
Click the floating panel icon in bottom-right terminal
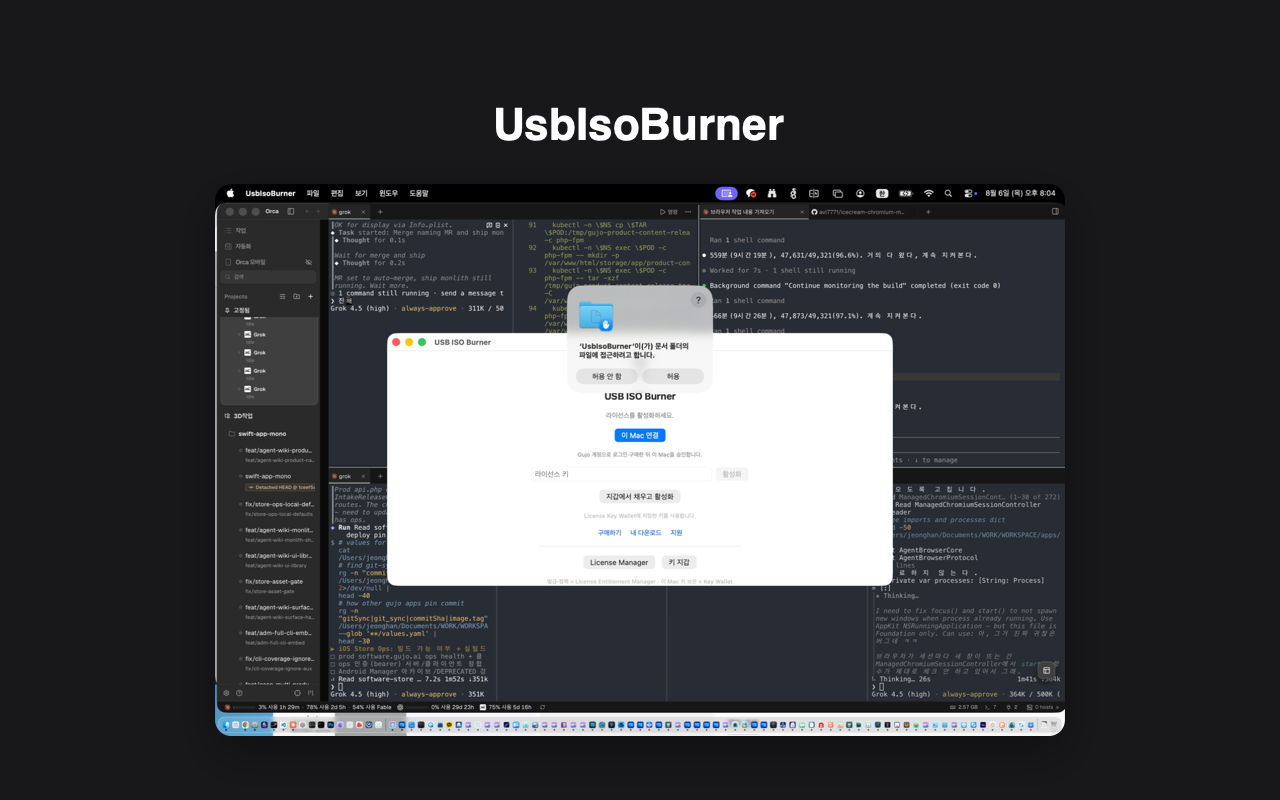(x=1046, y=670)
